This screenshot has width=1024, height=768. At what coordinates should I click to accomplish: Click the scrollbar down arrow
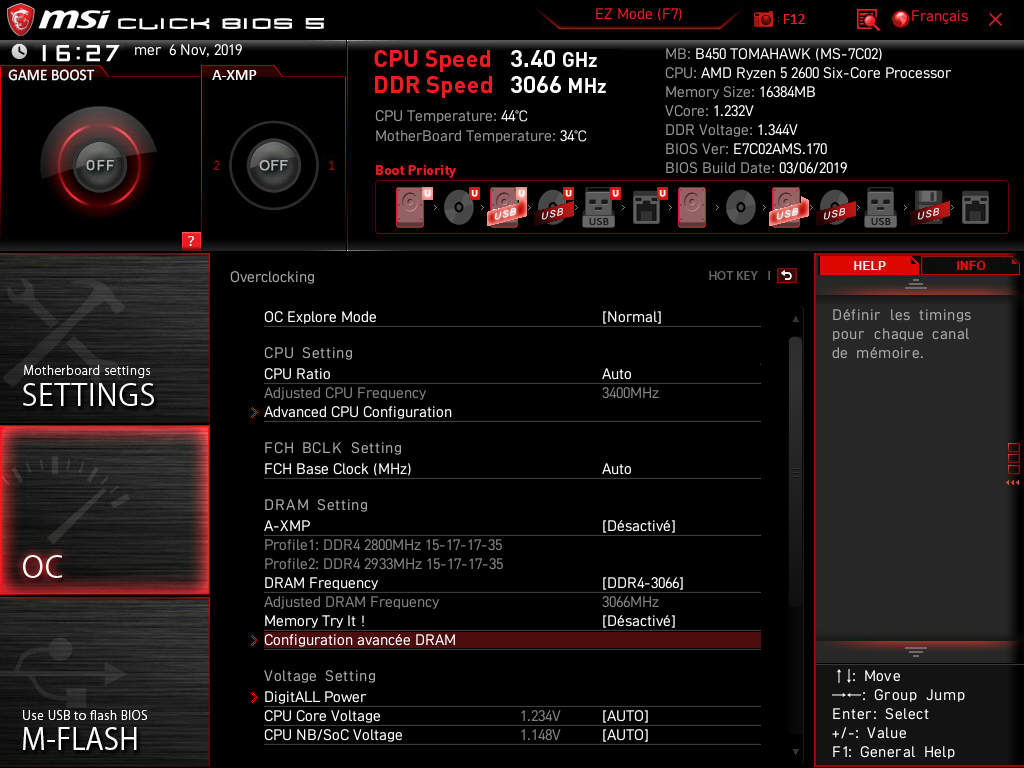point(795,752)
